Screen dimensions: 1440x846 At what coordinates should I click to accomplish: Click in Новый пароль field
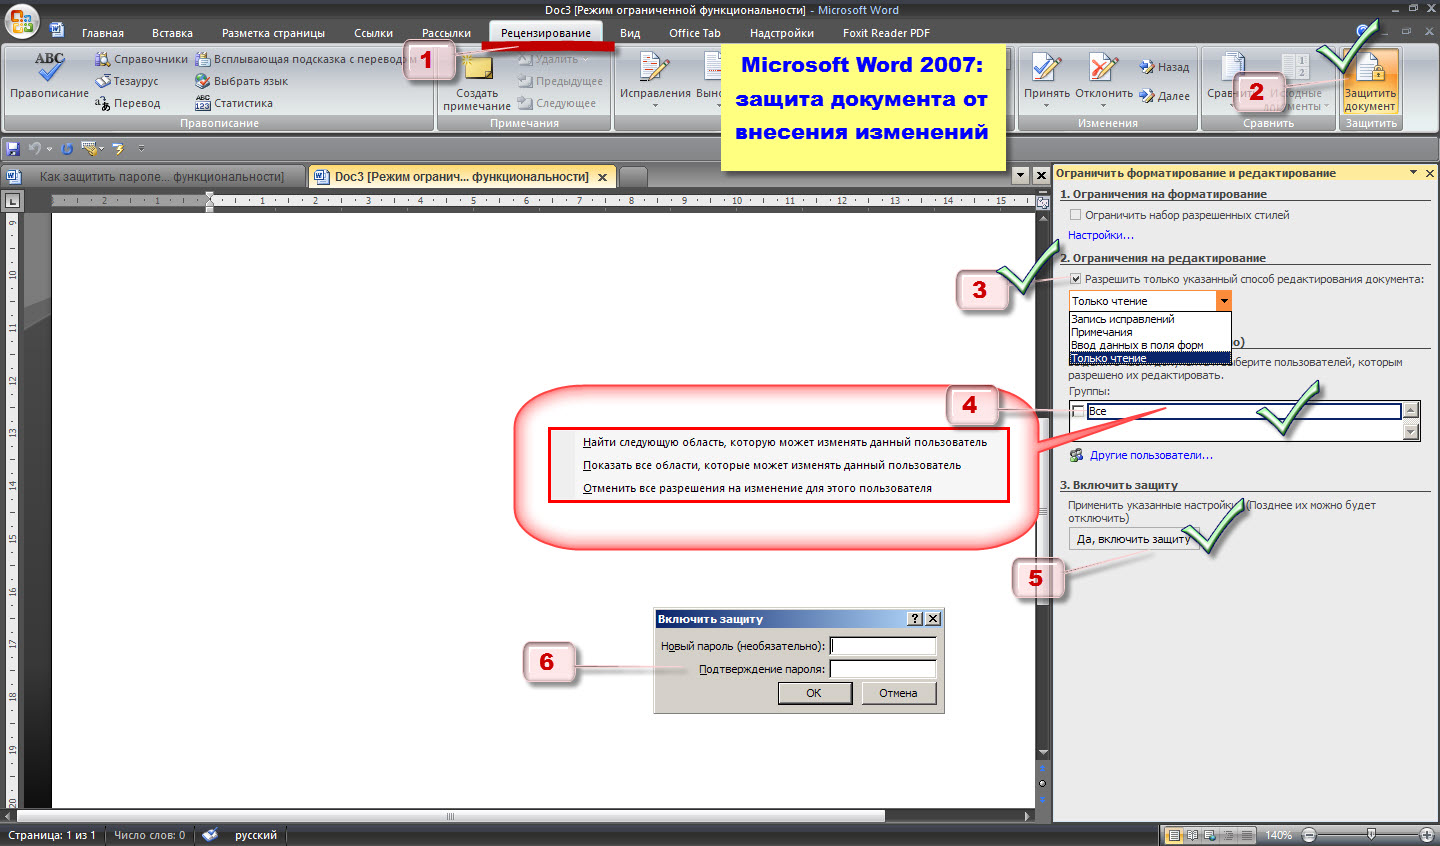pyautogui.click(x=884, y=646)
